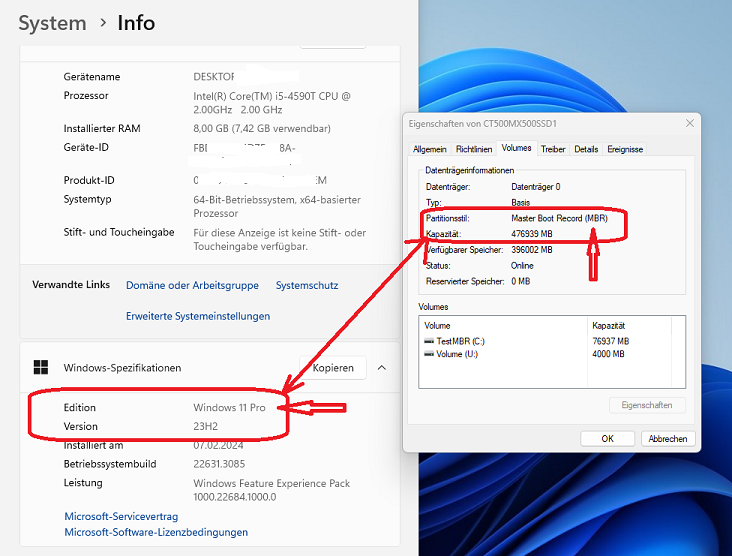Click the 64-Bit-Betriebssystem system type text
Screen dimensions: 732x556
[x=277, y=206]
